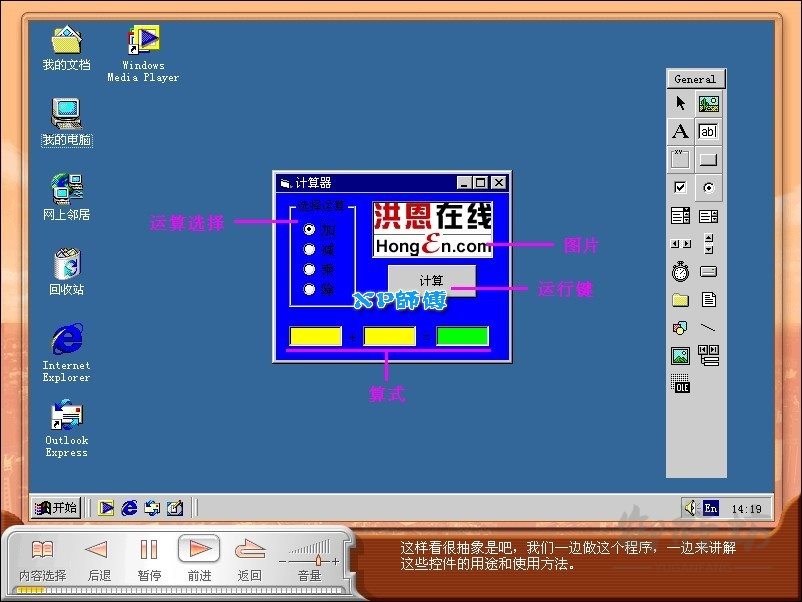Screen dimensions: 802x602
Task: Select the 乘 radio option in calculator
Action: (309, 269)
